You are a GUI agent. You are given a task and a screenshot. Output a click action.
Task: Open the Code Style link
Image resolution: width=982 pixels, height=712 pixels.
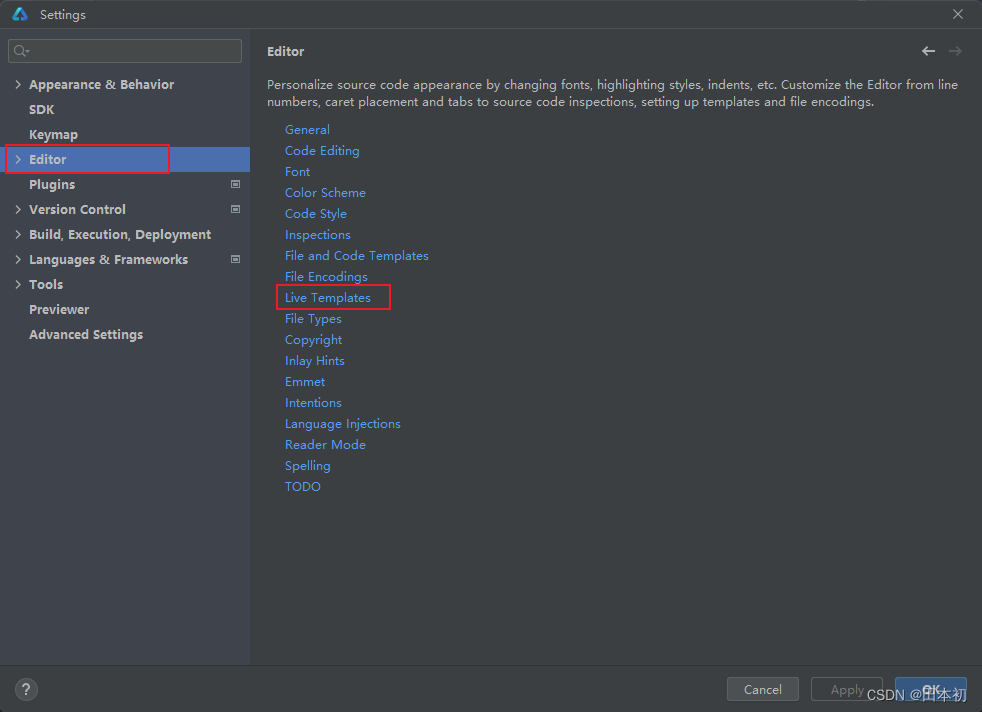316,214
